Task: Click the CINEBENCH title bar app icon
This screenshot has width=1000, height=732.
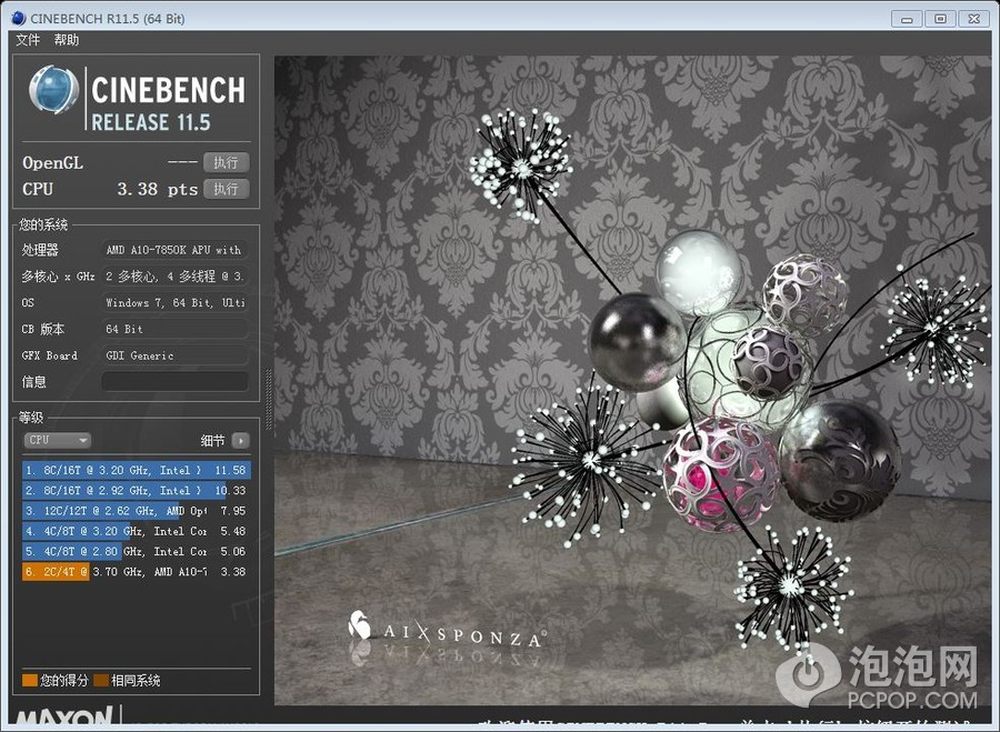Action: point(18,18)
